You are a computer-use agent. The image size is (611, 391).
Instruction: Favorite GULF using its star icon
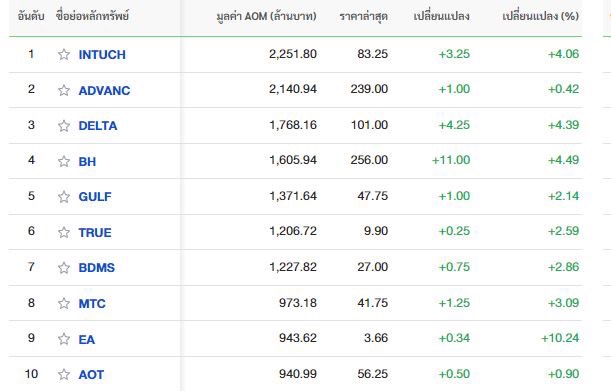[x=64, y=196]
